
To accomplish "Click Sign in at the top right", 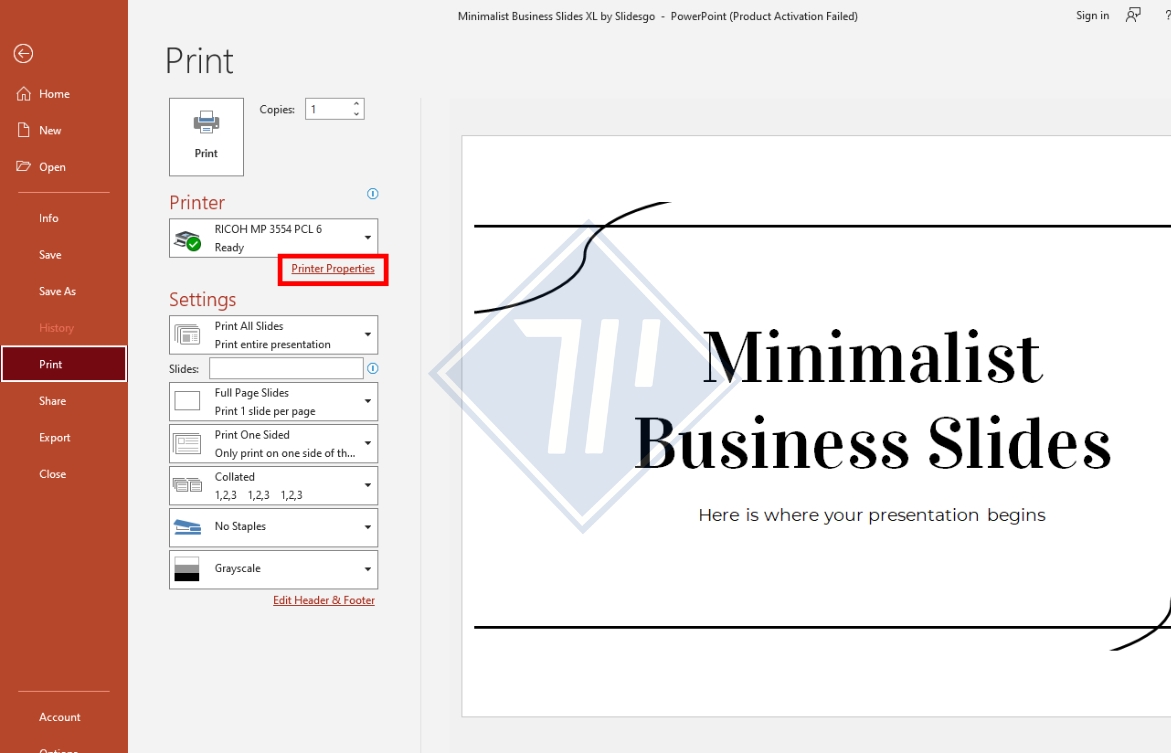I will pos(1092,15).
